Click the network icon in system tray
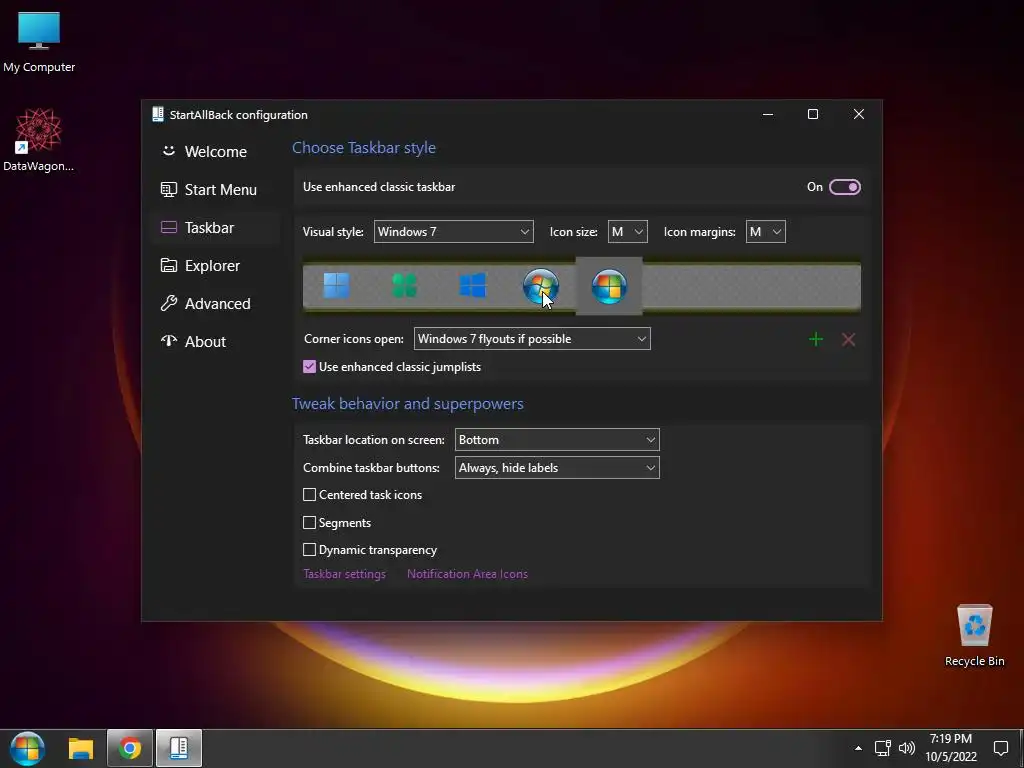The height and width of the screenshot is (768, 1024). pos(883,748)
